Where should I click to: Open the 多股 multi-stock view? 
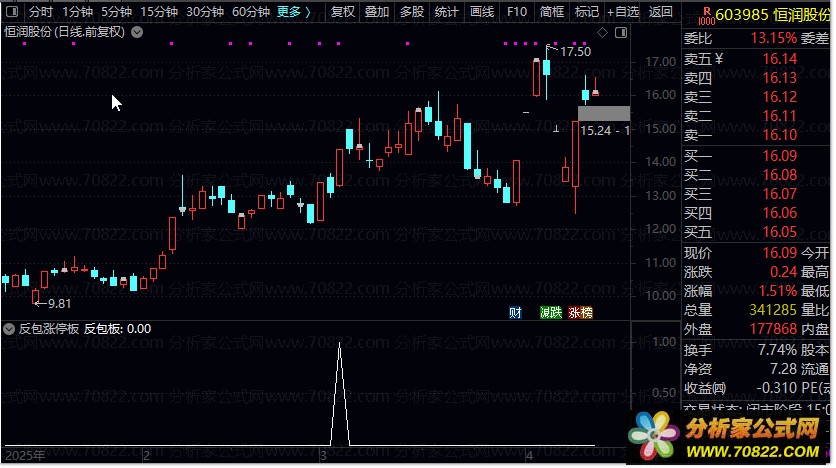coord(412,11)
